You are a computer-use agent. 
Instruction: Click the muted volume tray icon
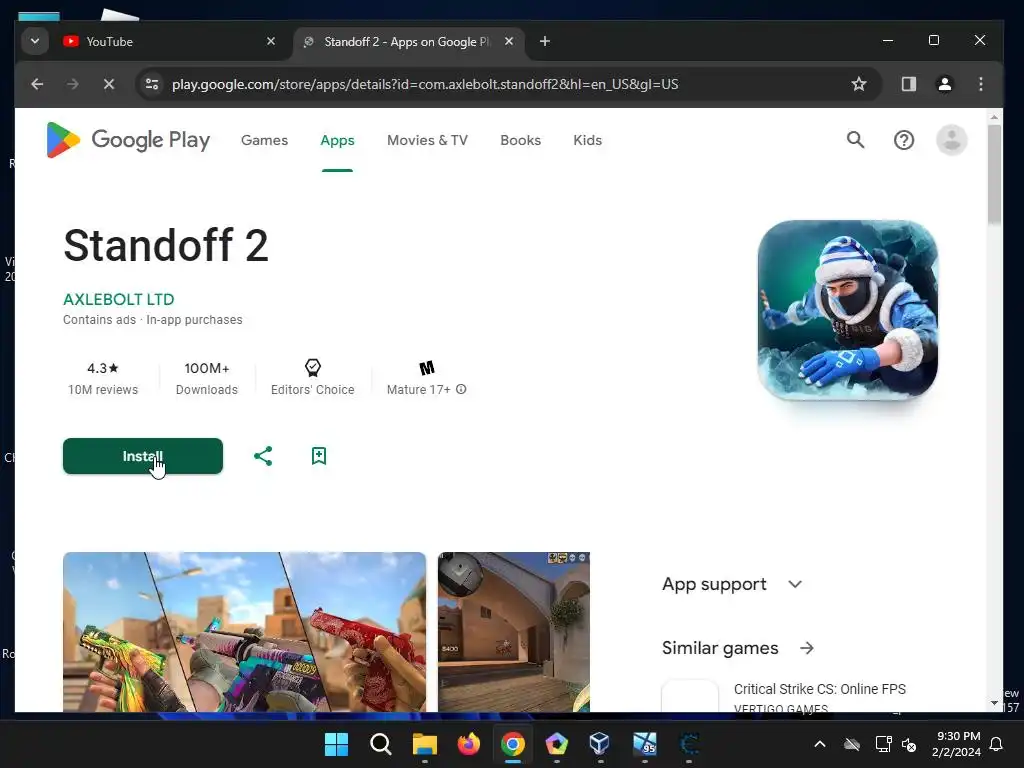(909, 744)
